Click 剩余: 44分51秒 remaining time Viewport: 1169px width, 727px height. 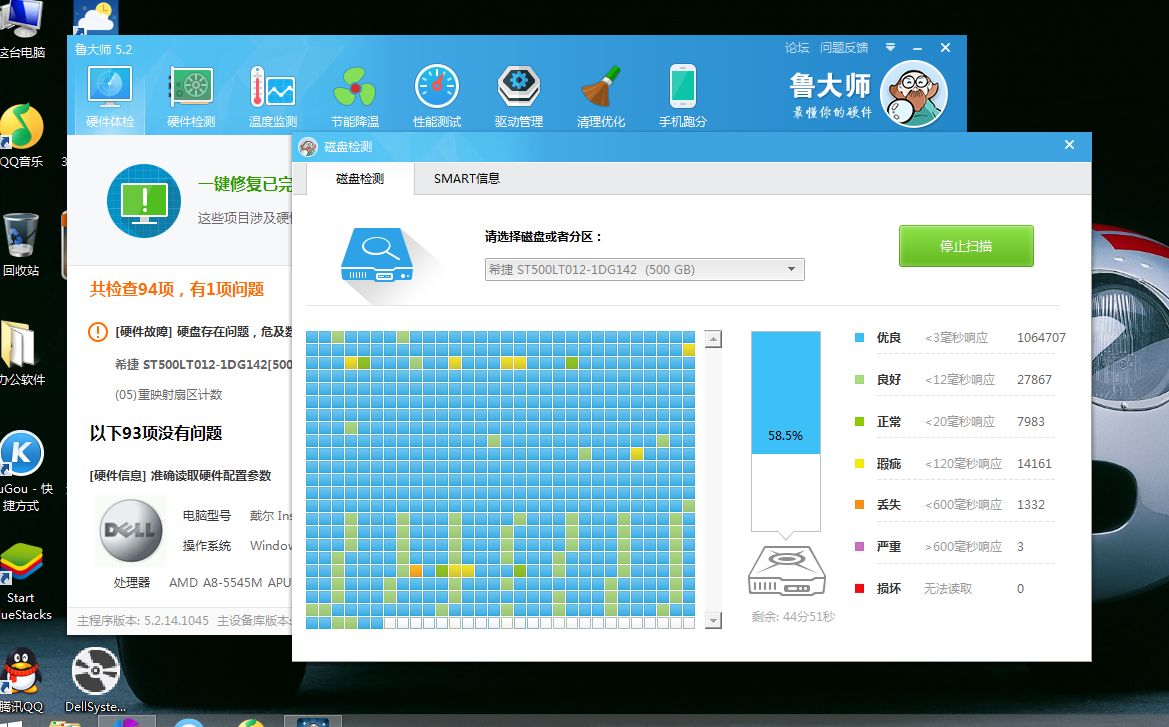coord(793,617)
